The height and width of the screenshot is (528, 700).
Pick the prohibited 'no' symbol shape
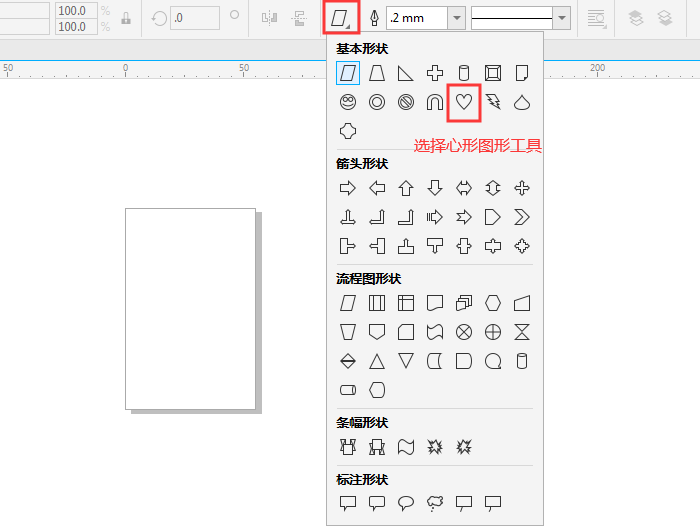(406, 102)
